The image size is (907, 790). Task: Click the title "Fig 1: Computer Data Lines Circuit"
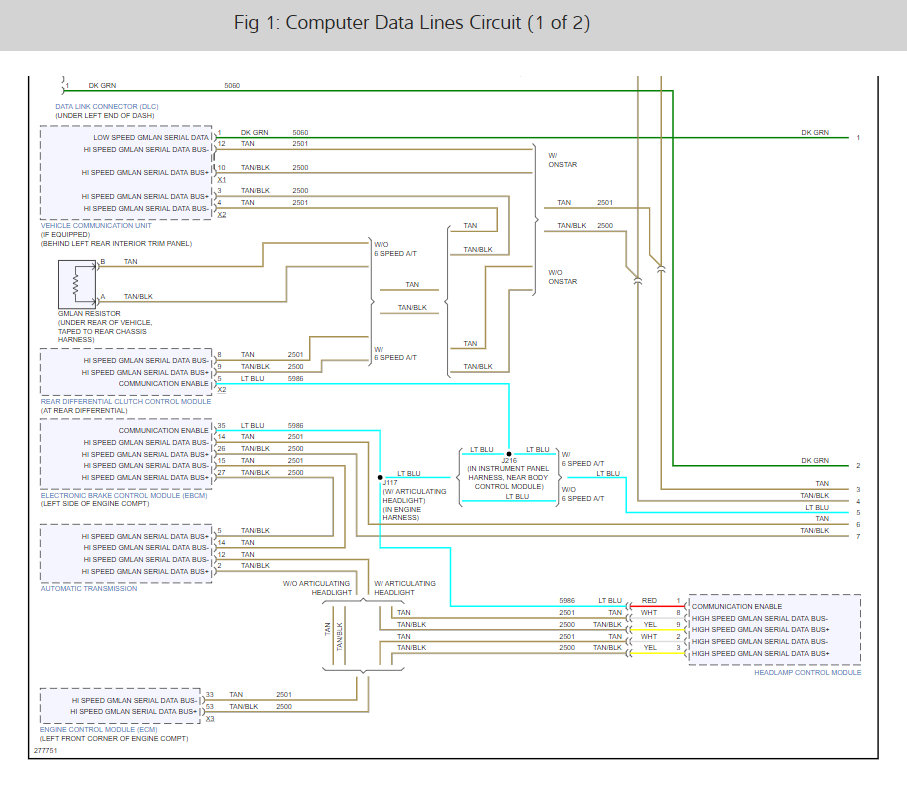click(x=411, y=23)
